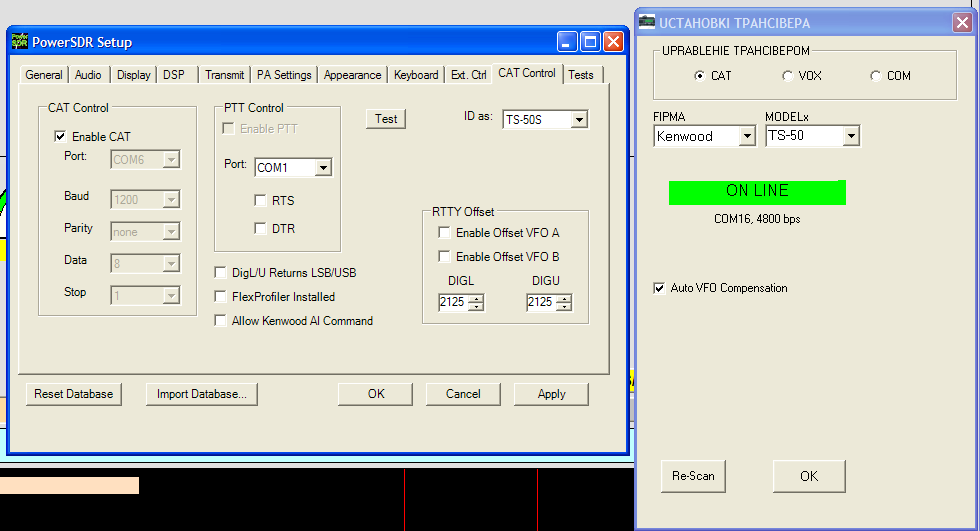Uncheck the Enable CAT checkbox
Viewport: 980px width, 531px height.
pyautogui.click(x=60, y=137)
